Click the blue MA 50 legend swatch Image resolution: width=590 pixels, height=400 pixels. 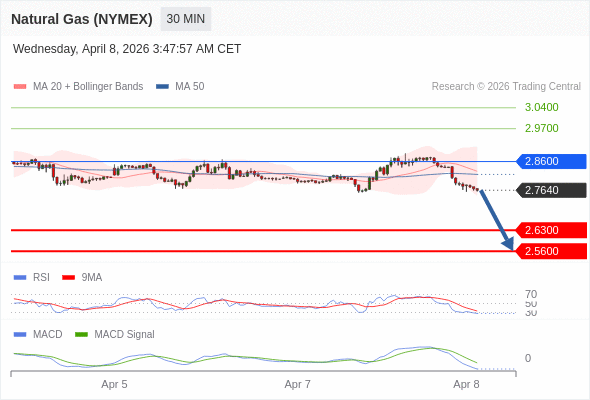point(163,87)
